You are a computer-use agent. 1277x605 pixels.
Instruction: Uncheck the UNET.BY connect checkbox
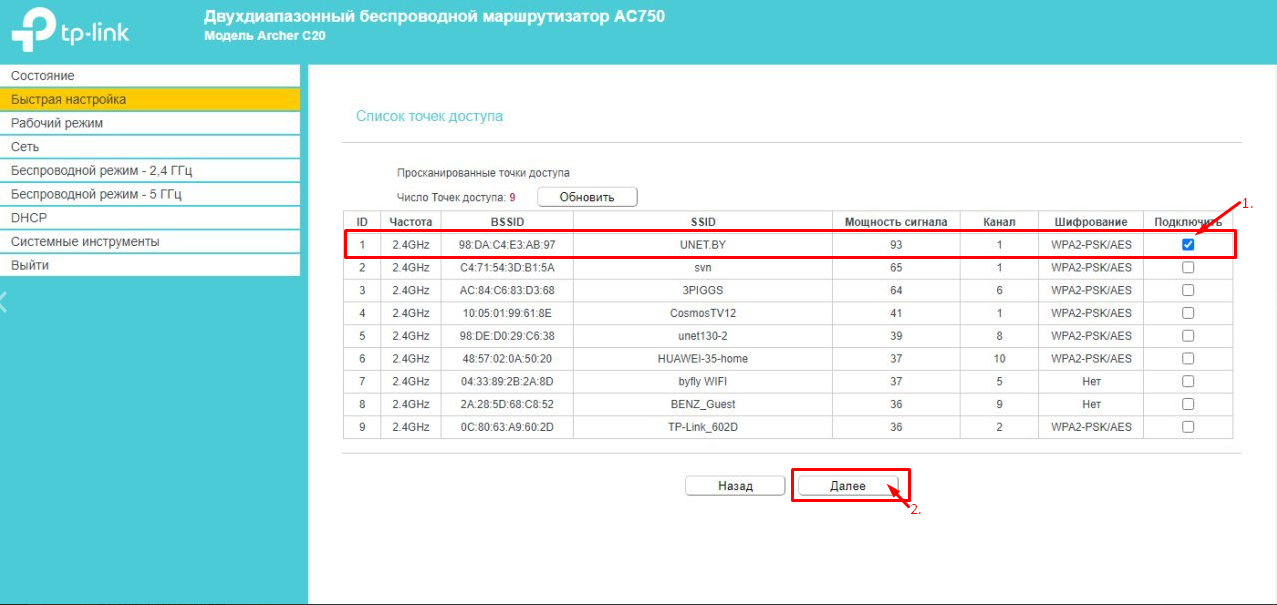(x=1188, y=245)
